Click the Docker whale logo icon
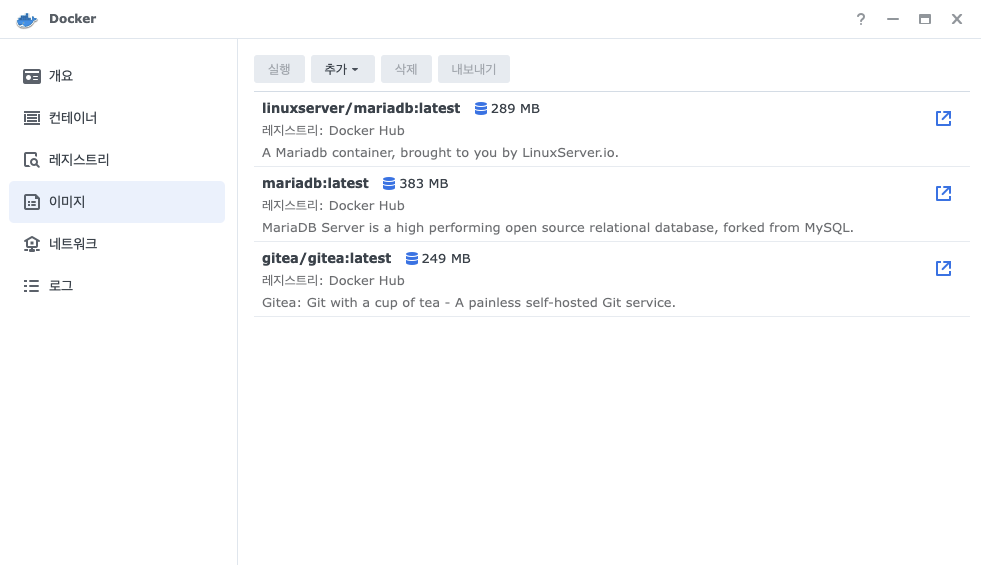 [x=27, y=19]
